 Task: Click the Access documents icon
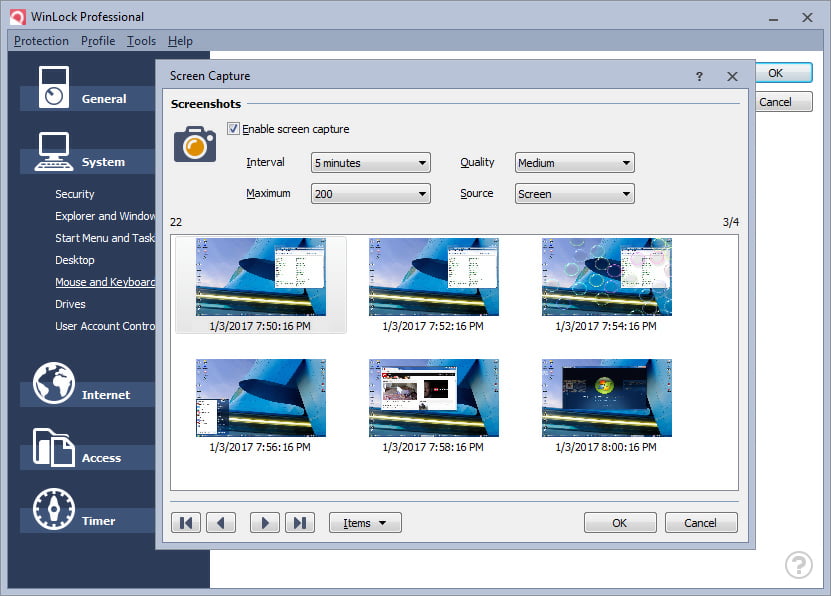(54, 447)
